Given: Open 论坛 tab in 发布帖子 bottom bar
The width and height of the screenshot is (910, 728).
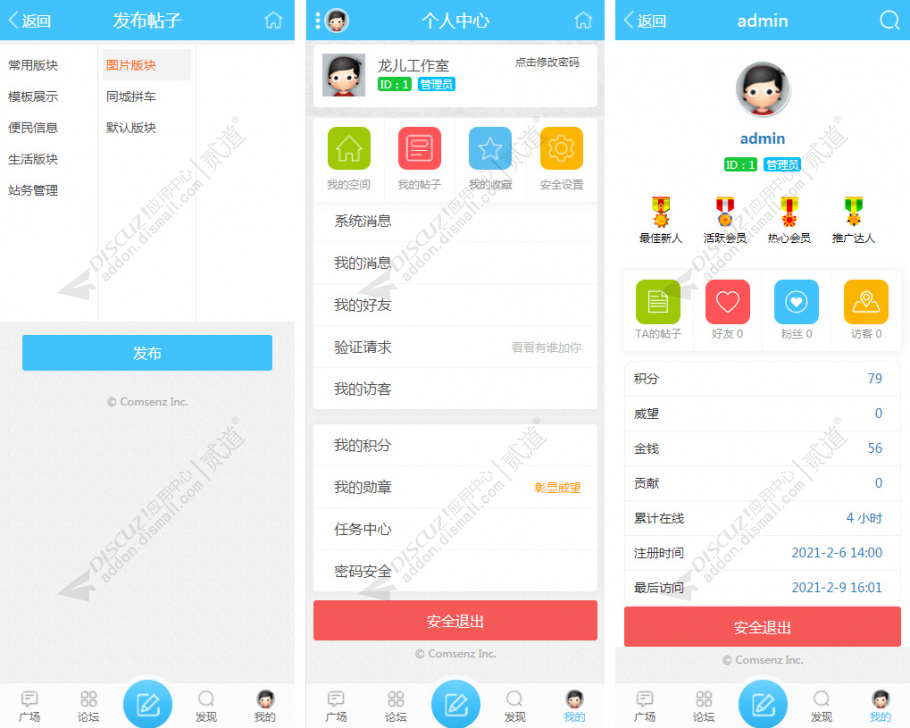Looking at the screenshot, I should tap(89, 706).
